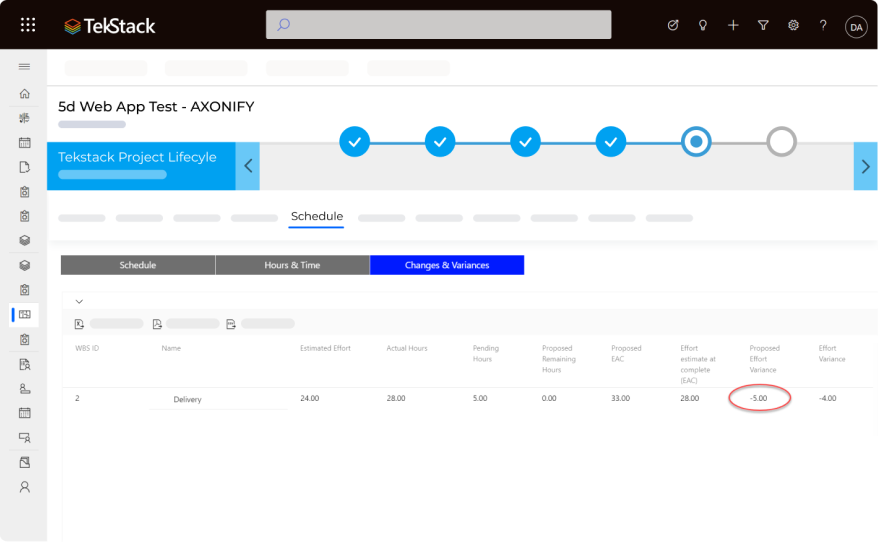Open the blank document sidebar icon
Image resolution: width=878 pixels, height=542 pixels.
click(x=25, y=167)
